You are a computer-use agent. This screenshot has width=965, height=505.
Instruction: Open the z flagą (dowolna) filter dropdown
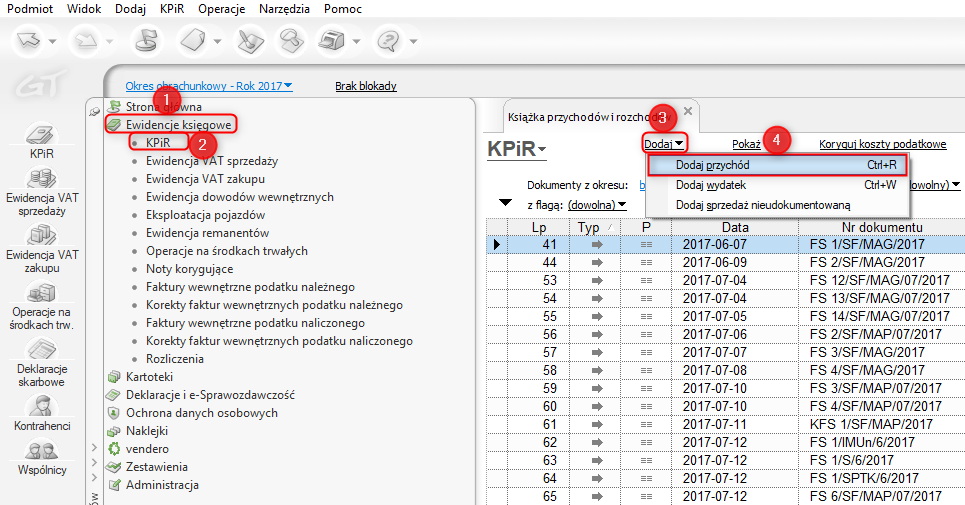click(597, 205)
